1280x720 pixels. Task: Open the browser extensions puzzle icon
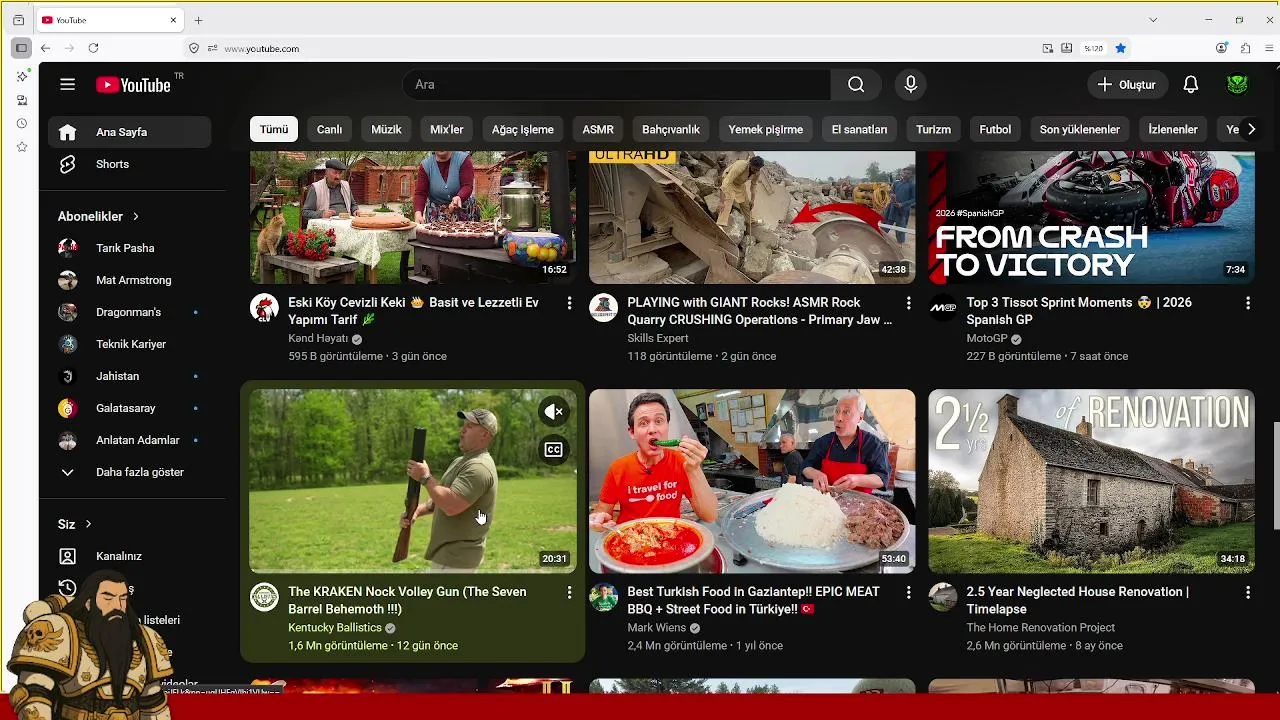click(x=1245, y=48)
